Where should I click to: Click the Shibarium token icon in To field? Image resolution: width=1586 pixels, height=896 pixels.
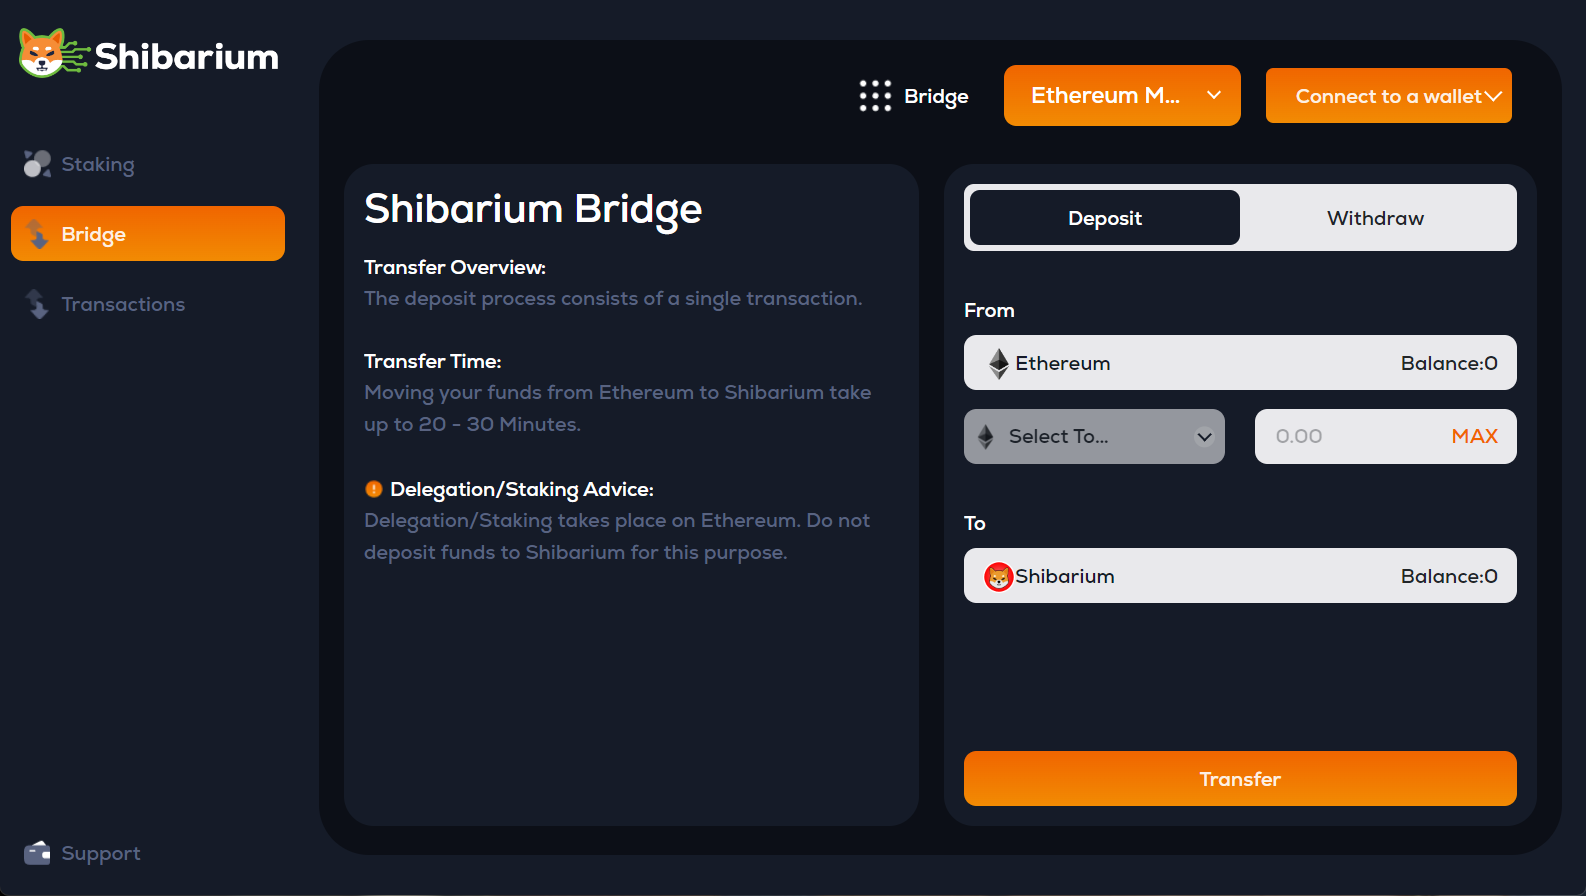(x=998, y=576)
